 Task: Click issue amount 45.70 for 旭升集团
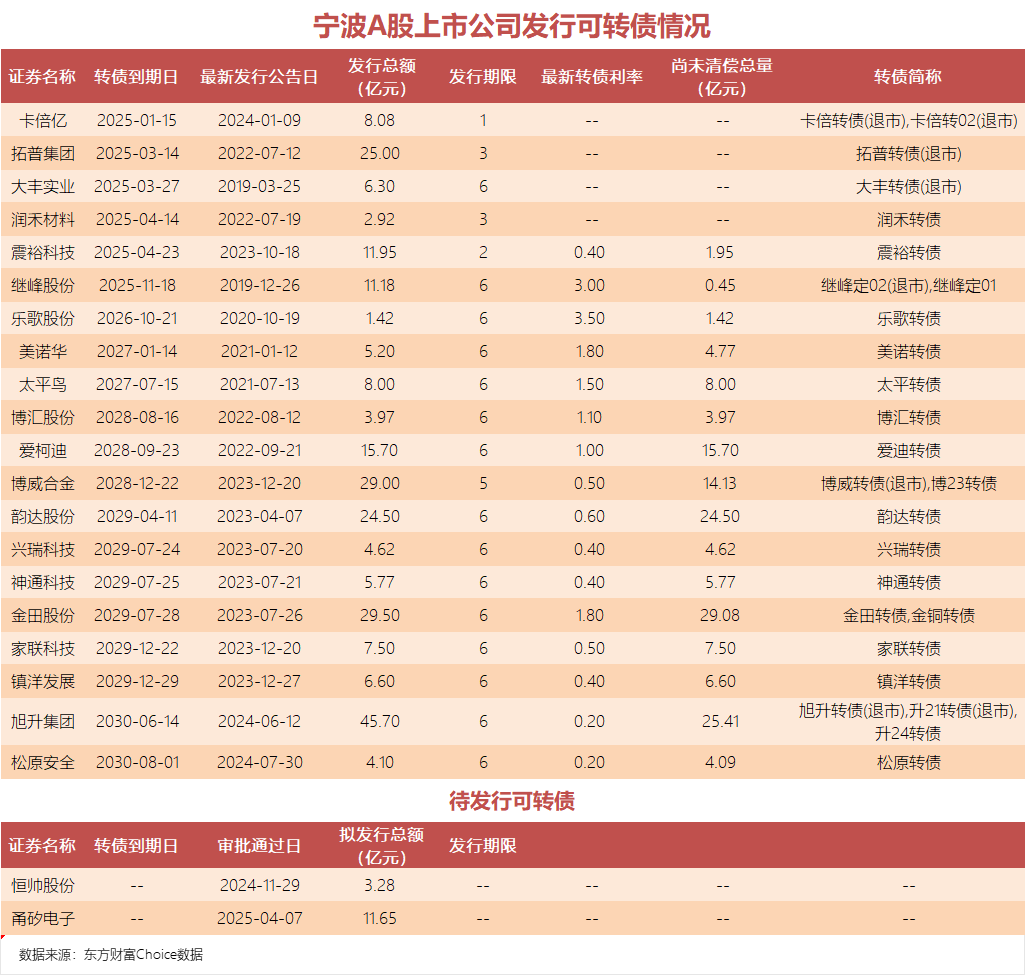pyautogui.click(x=380, y=721)
